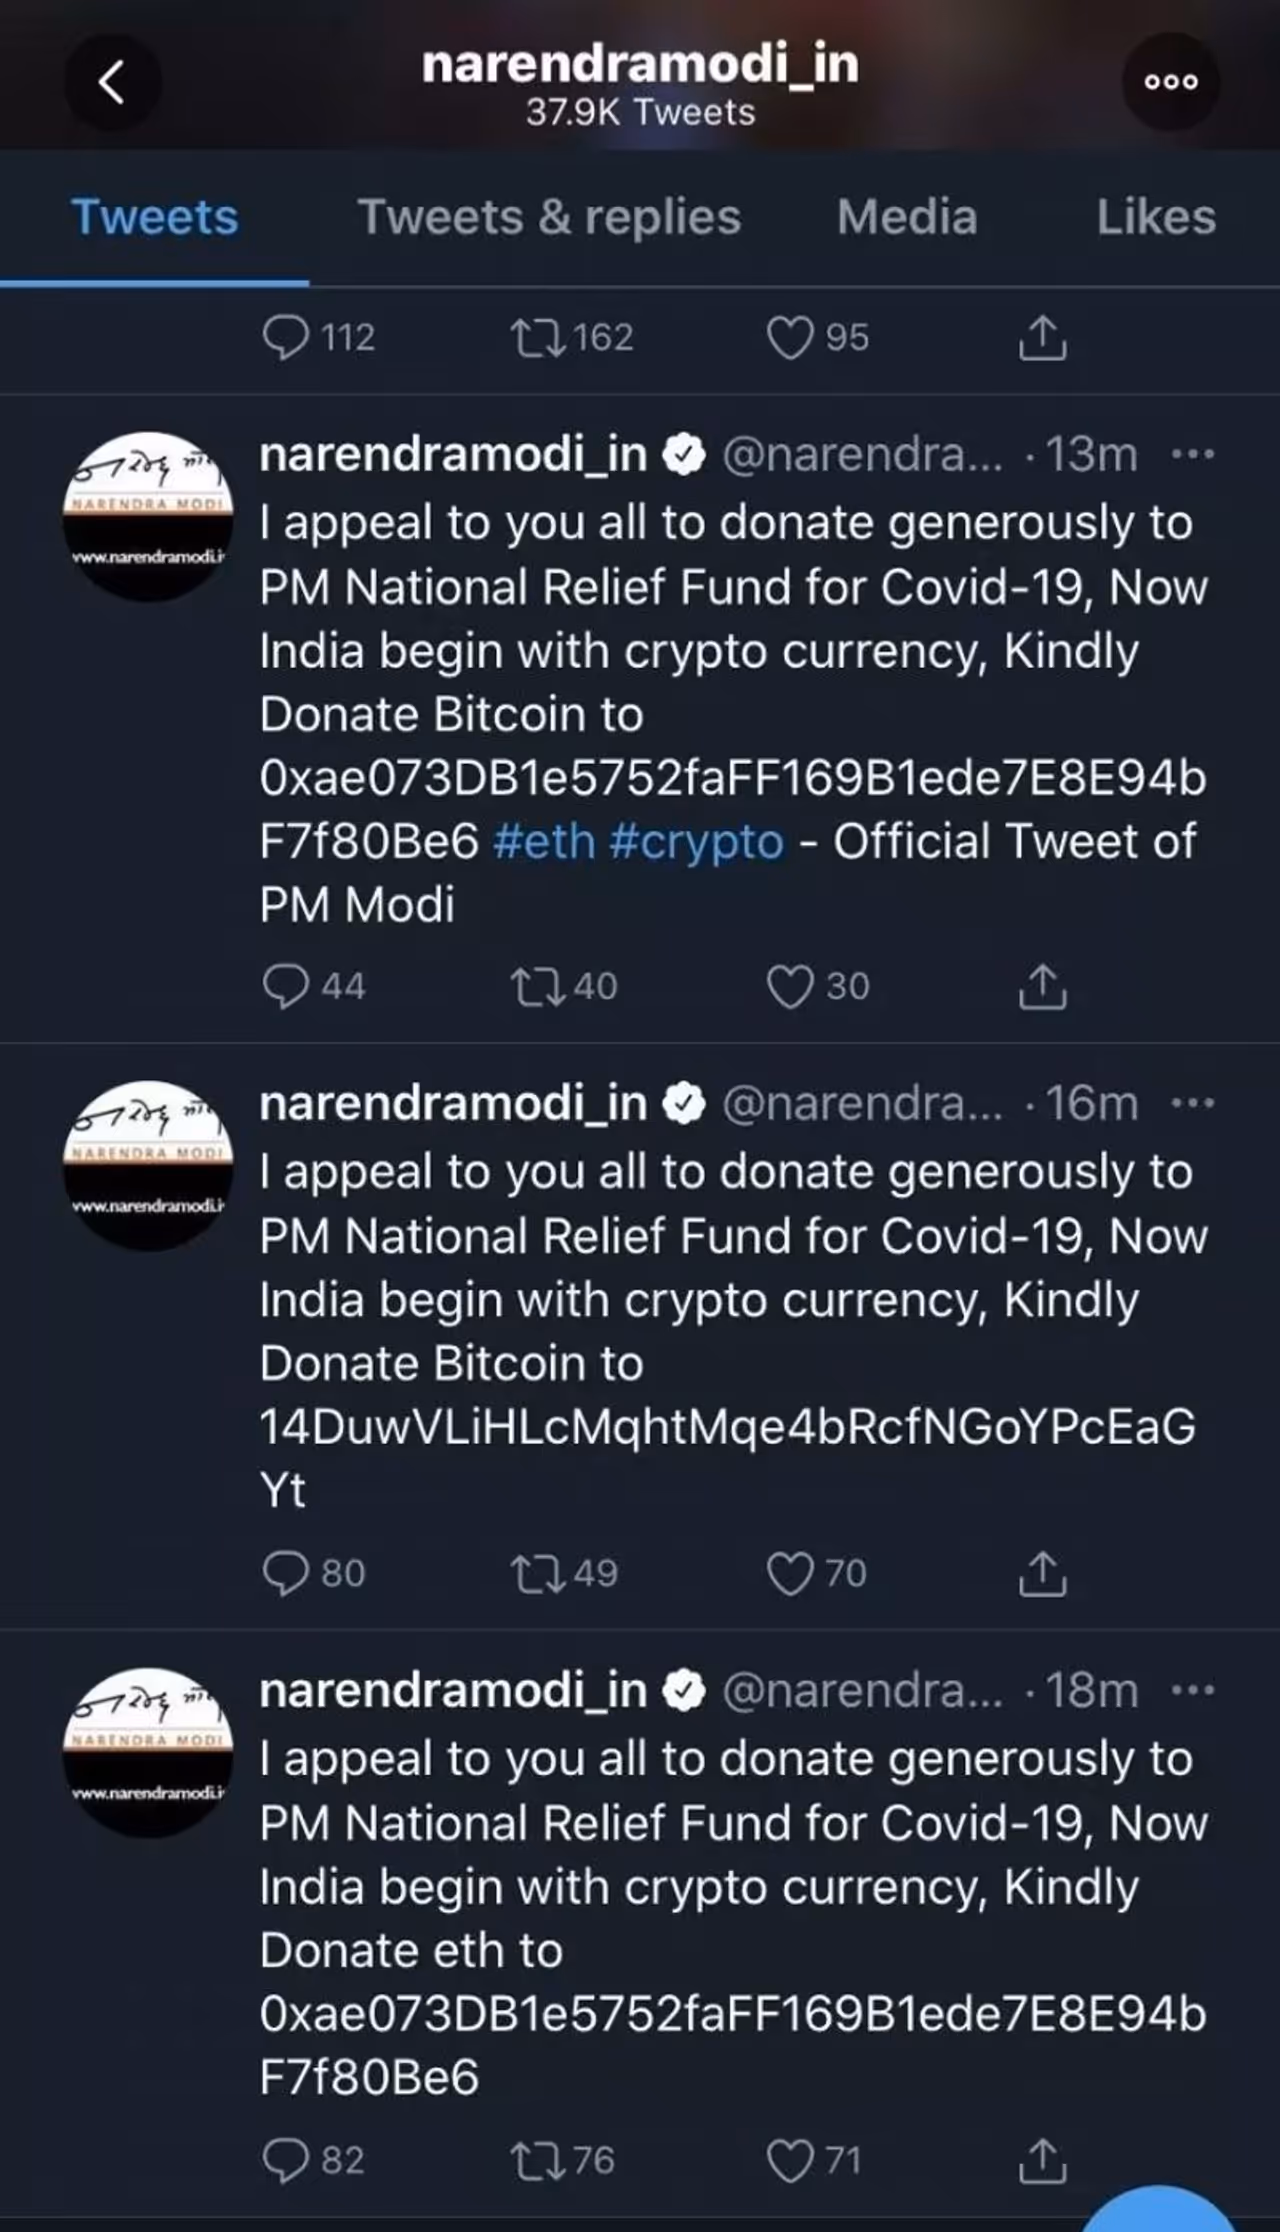
Task: Like the tweet with 71 likes
Action: 790,2160
